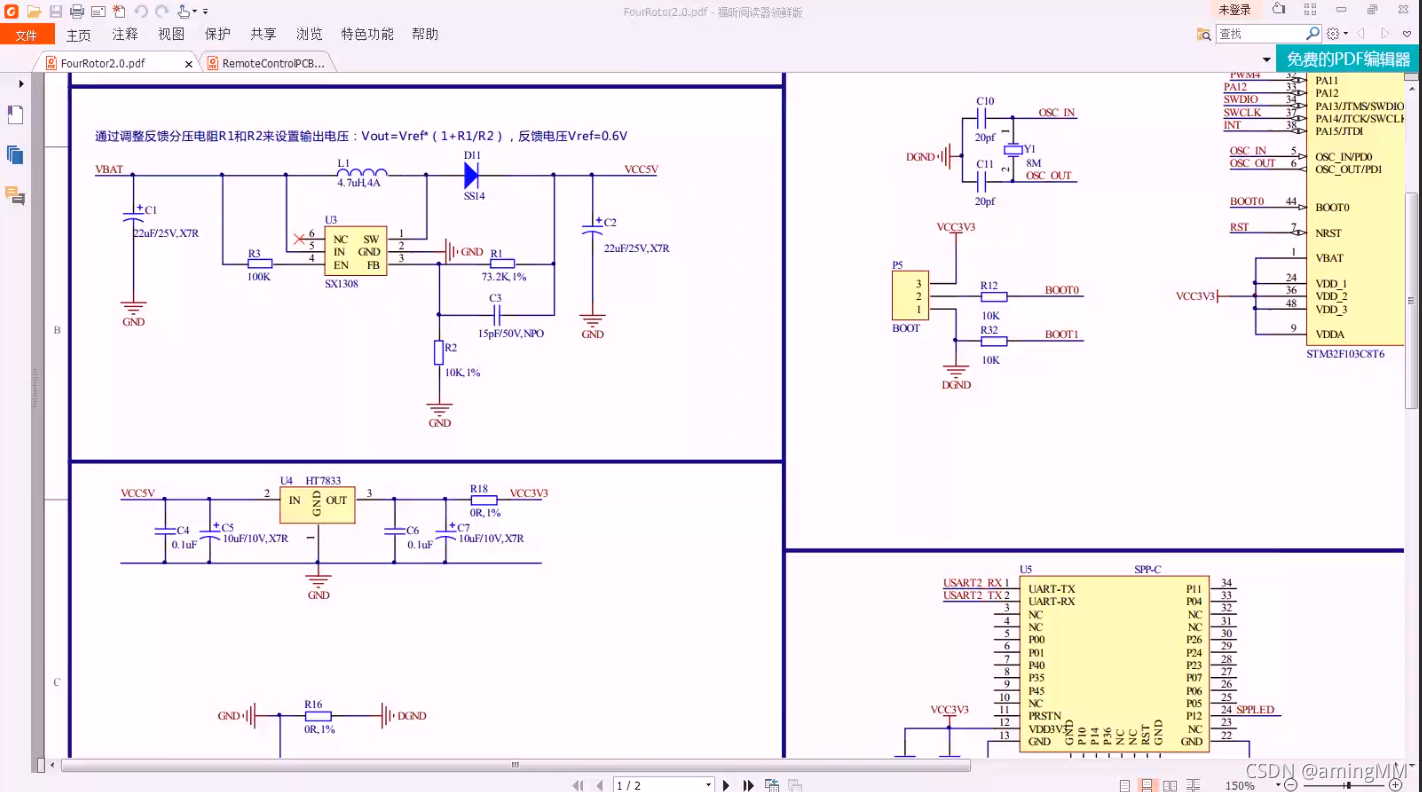The height and width of the screenshot is (792, 1422).
Task: Open file with the folder icon
Action: [33, 11]
